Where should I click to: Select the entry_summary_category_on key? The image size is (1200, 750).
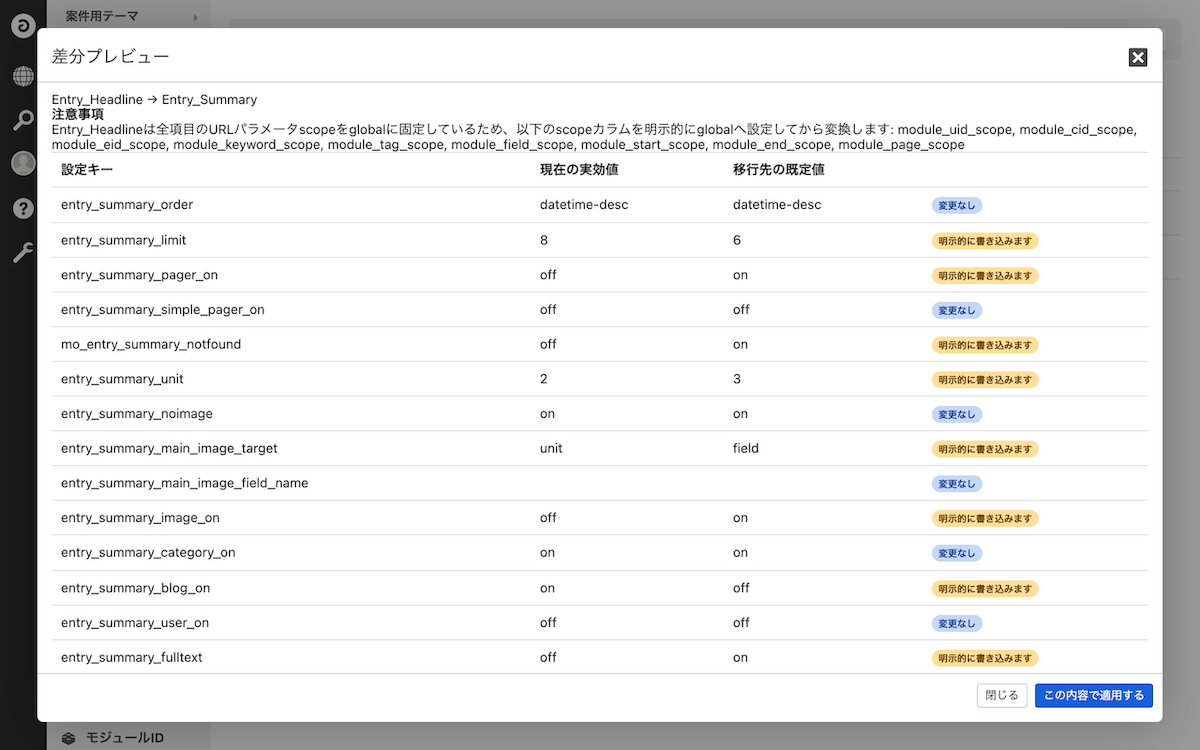148,553
